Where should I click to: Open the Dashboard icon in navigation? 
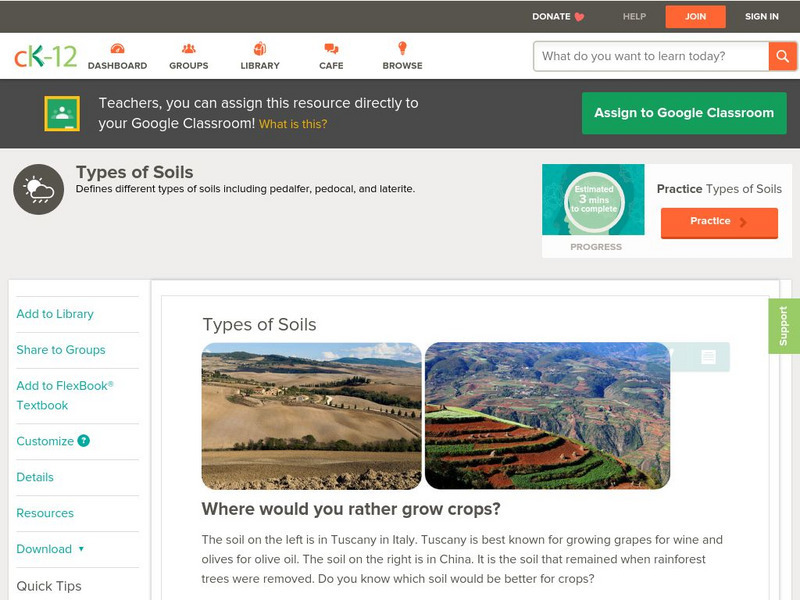(x=117, y=49)
